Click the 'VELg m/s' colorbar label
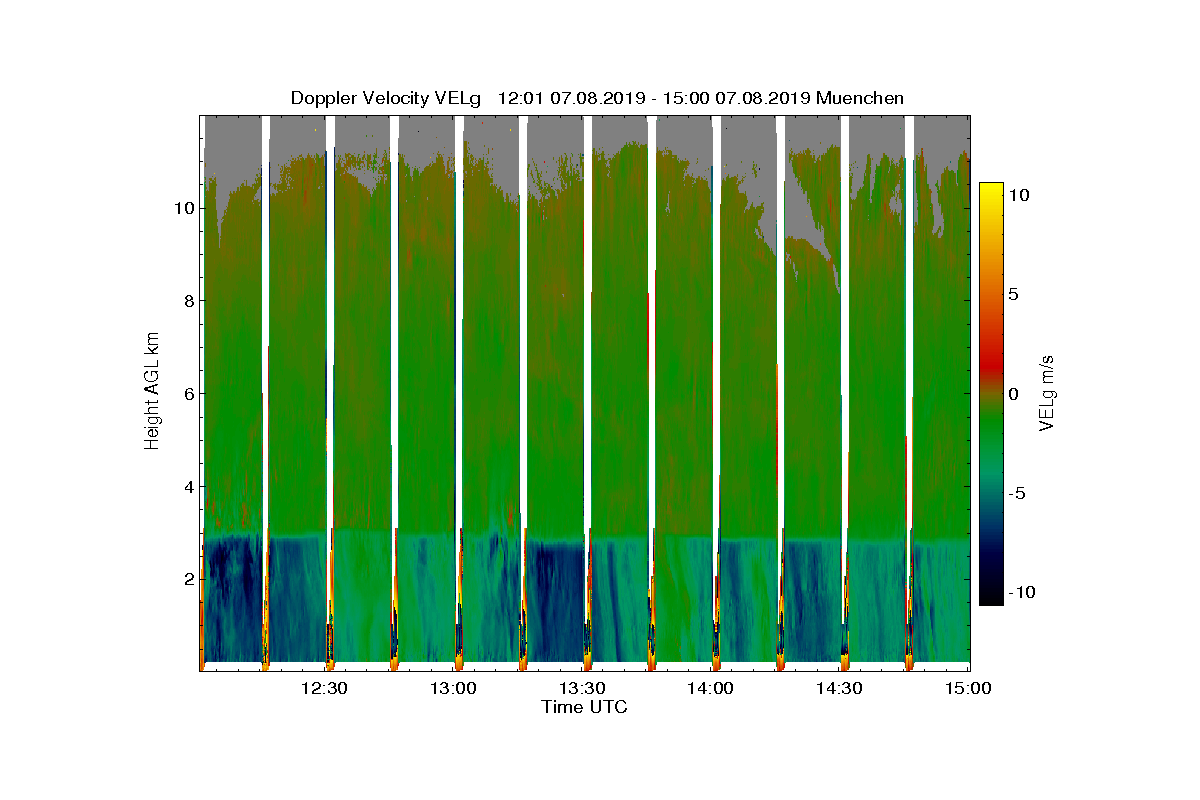The width and height of the screenshot is (1200, 800). pos(1048,393)
